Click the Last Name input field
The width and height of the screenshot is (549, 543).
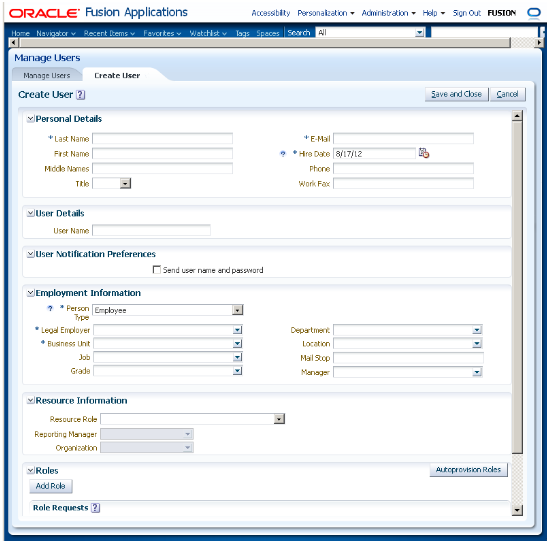(x=162, y=139)
